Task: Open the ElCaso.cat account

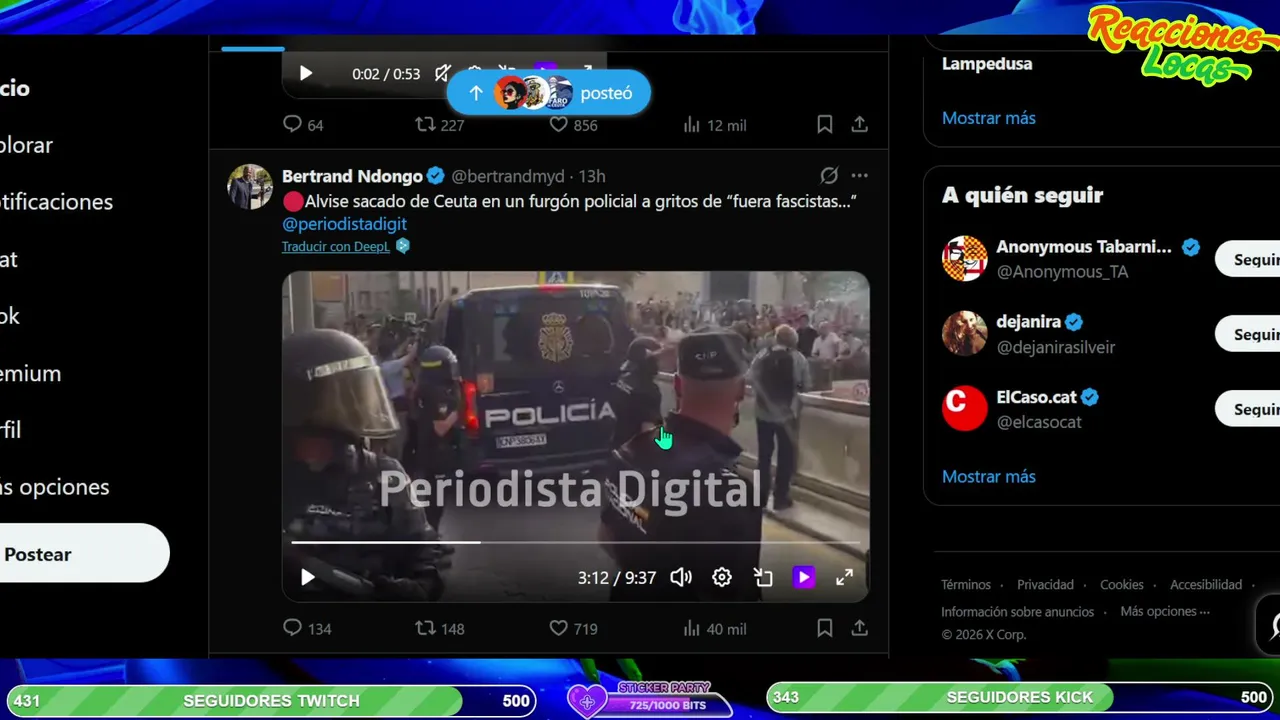Action: 1036,397
